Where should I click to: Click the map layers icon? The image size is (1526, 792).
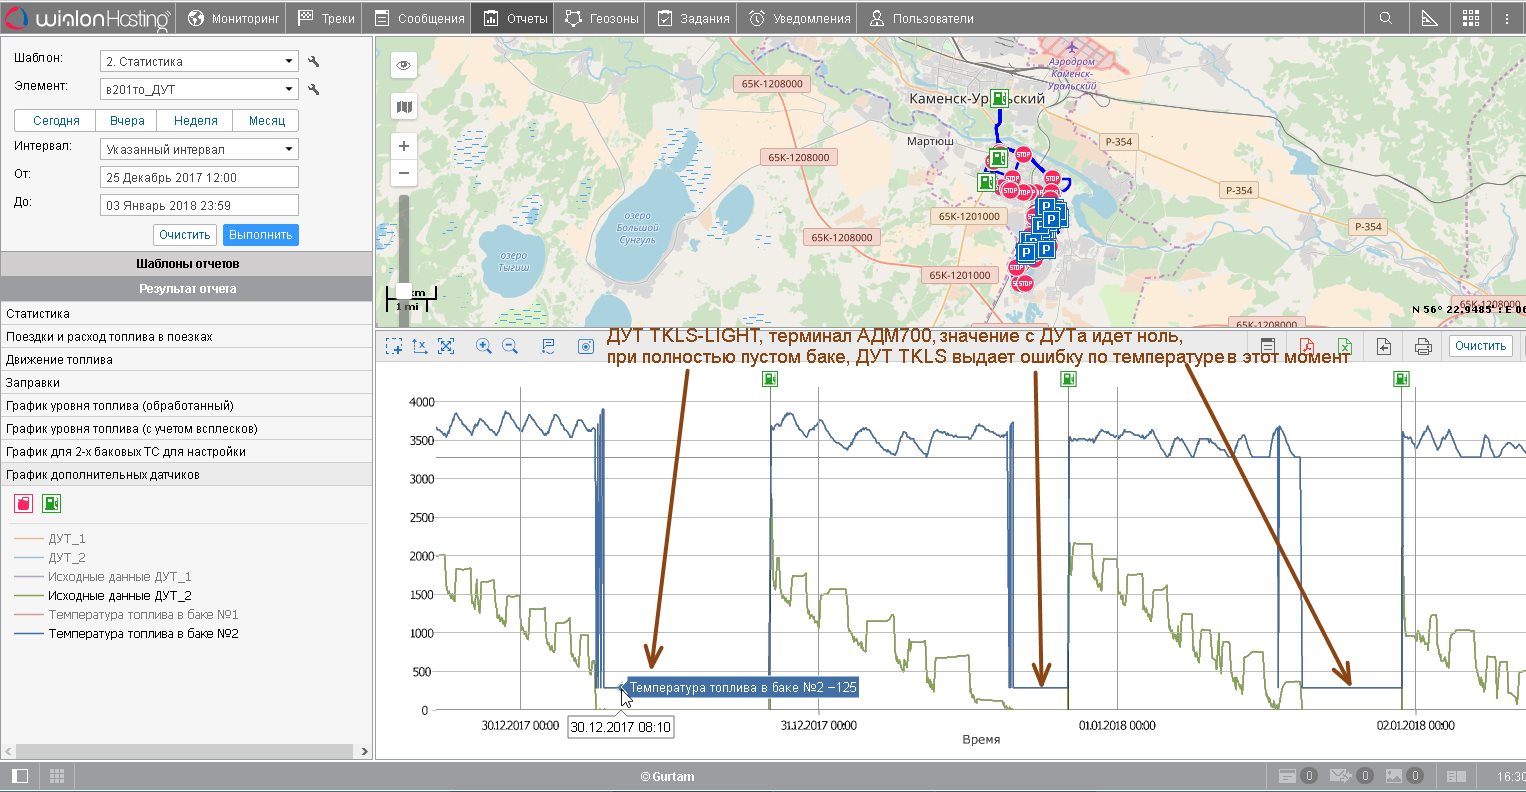click(x=404, y=107)
